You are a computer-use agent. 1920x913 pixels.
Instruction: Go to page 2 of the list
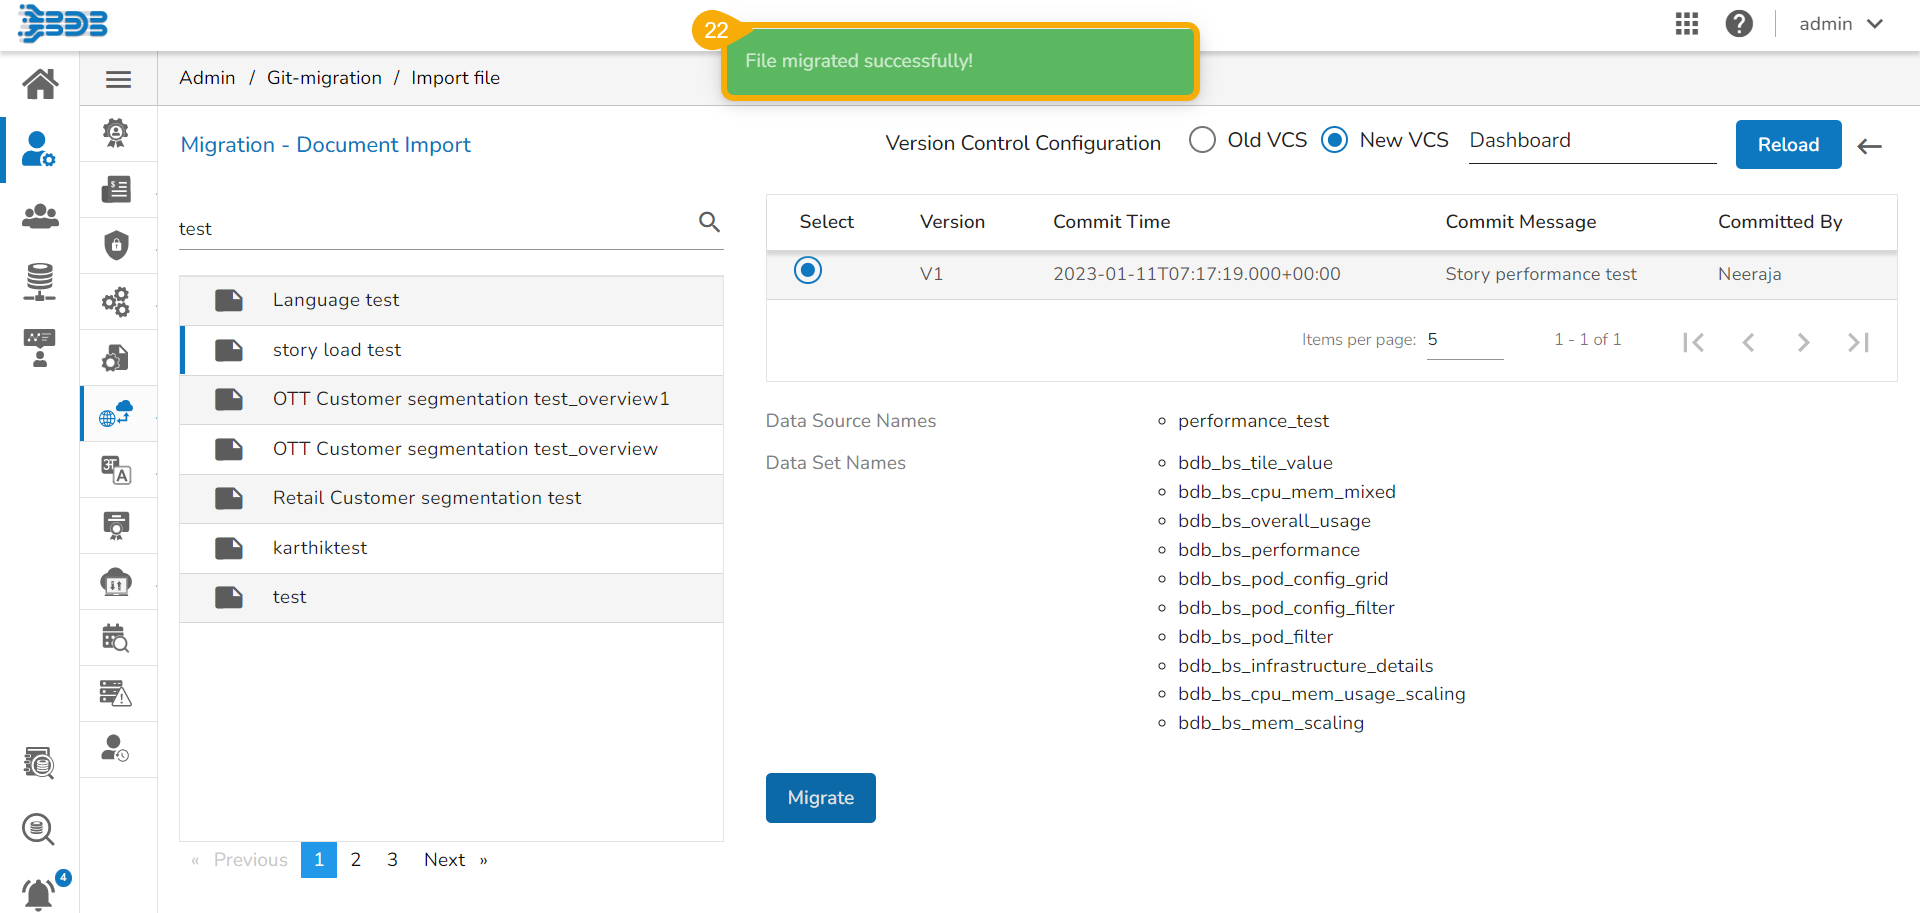click(x=355, y=860)
